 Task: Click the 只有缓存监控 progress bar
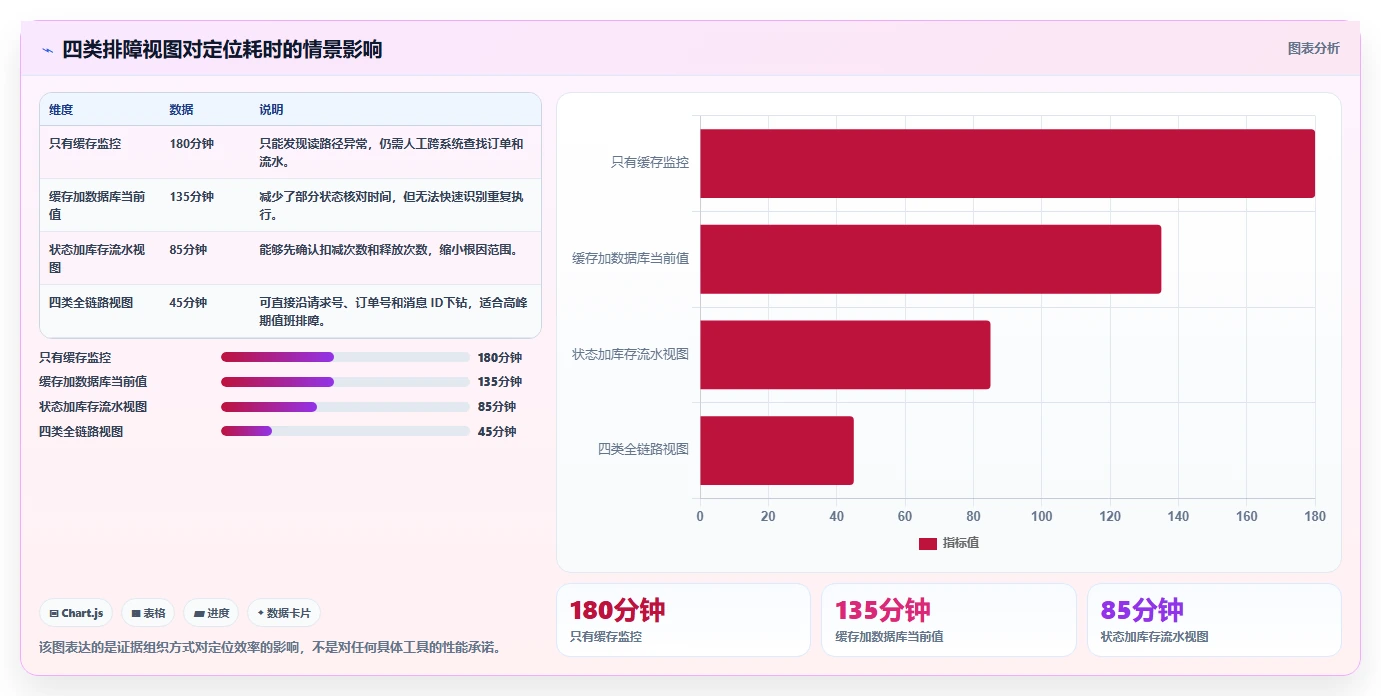[x=345, y=357]
